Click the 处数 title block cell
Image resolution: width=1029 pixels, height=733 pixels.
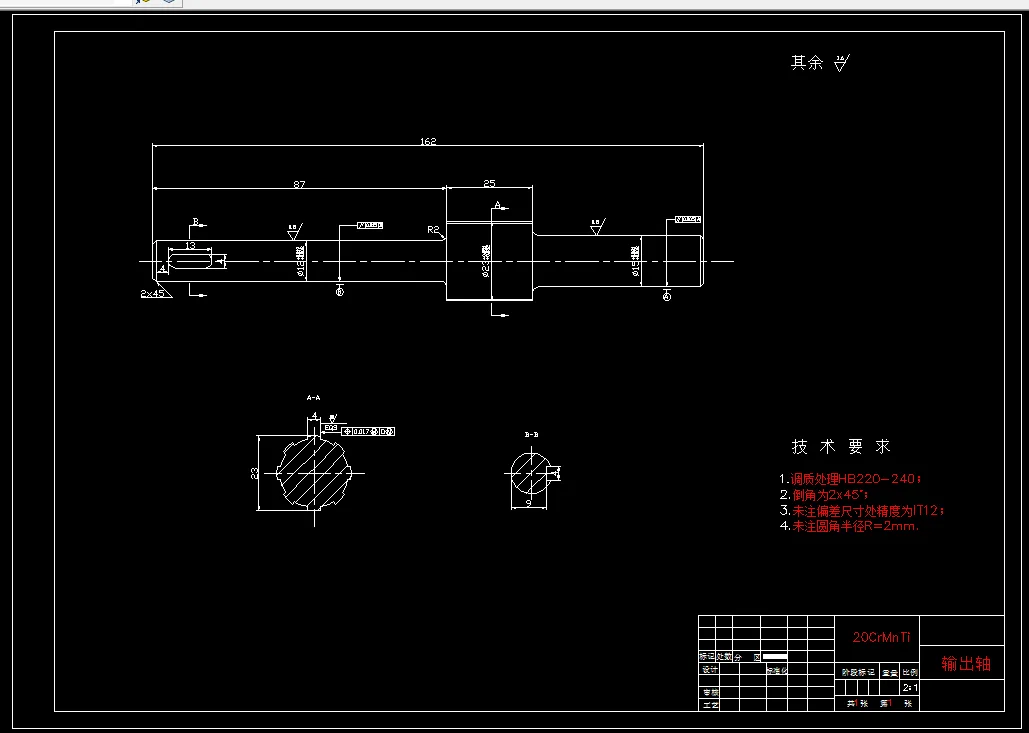[724, 656]
